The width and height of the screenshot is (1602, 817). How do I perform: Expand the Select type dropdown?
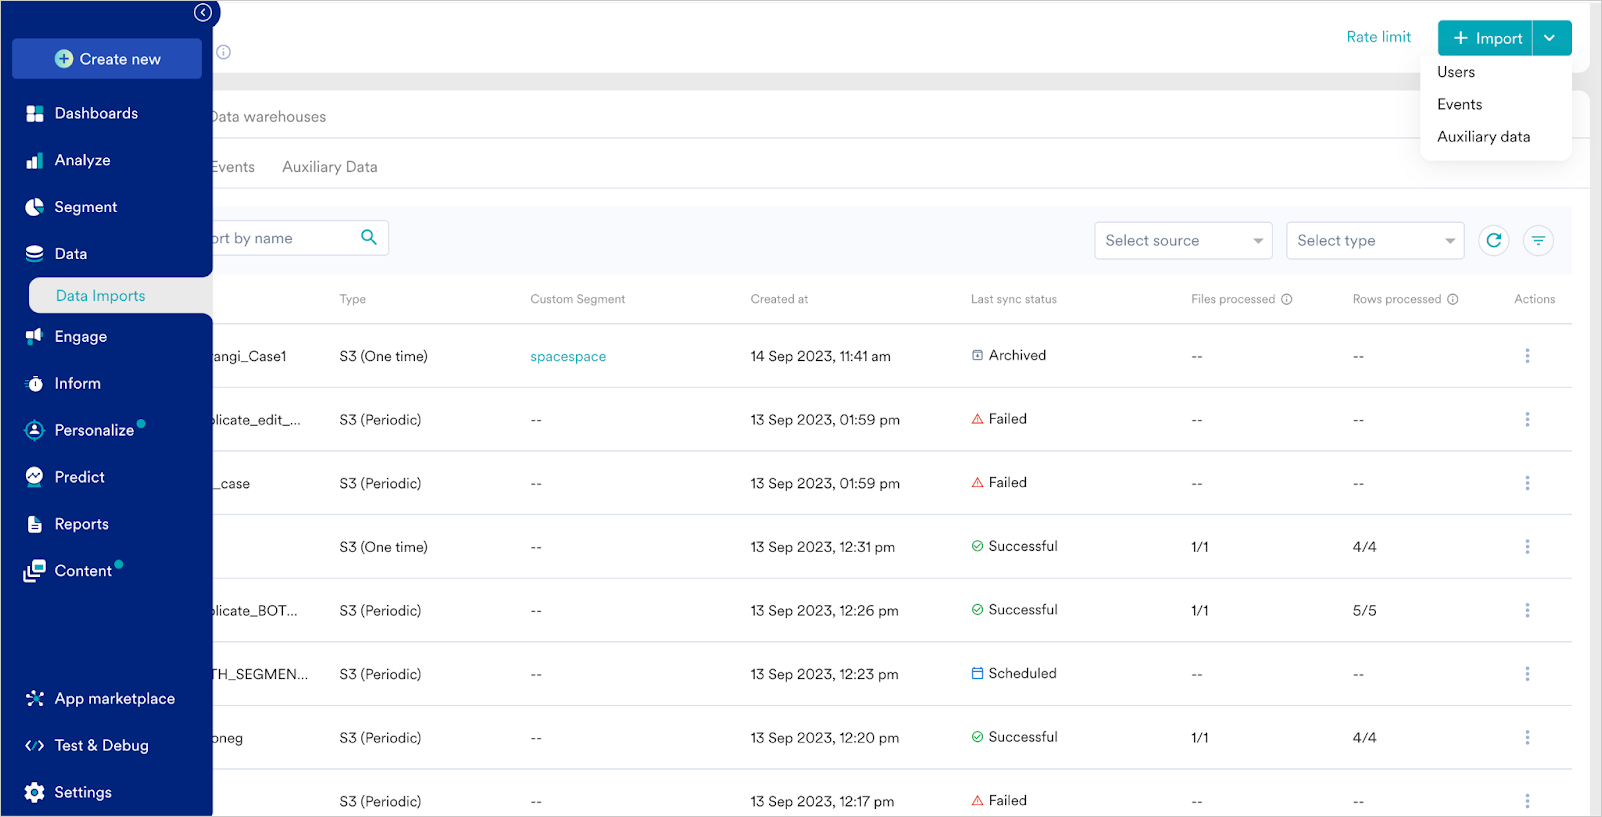point(1374,241)
